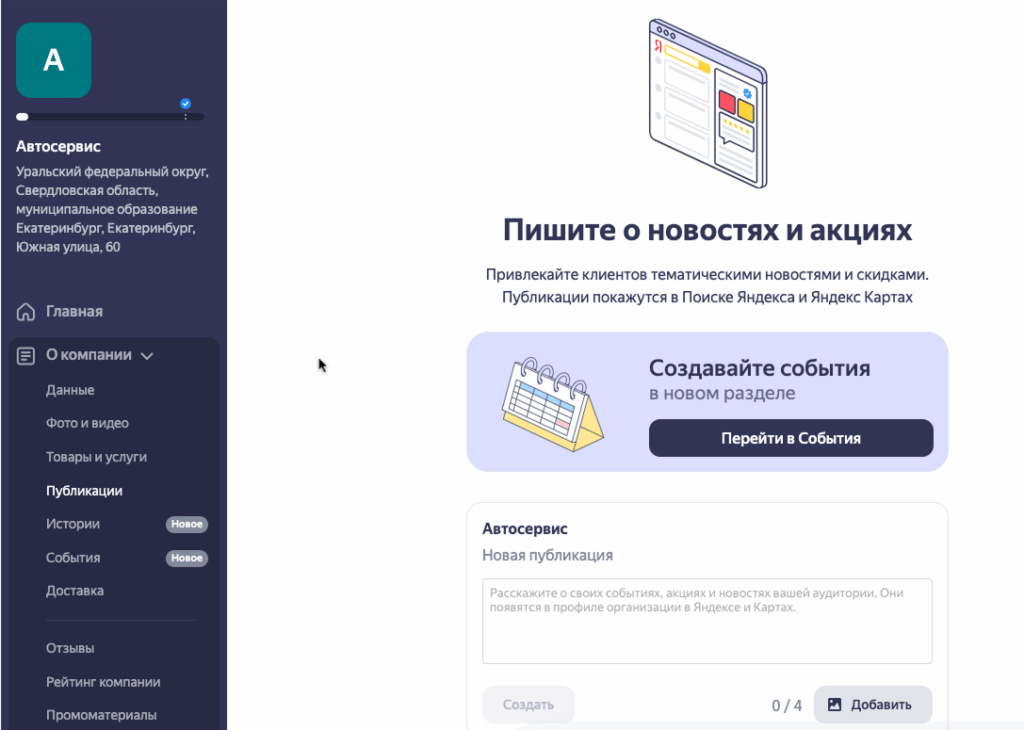
Task: Click the Автосервис company name in sidebar
Action: point(58,146)
